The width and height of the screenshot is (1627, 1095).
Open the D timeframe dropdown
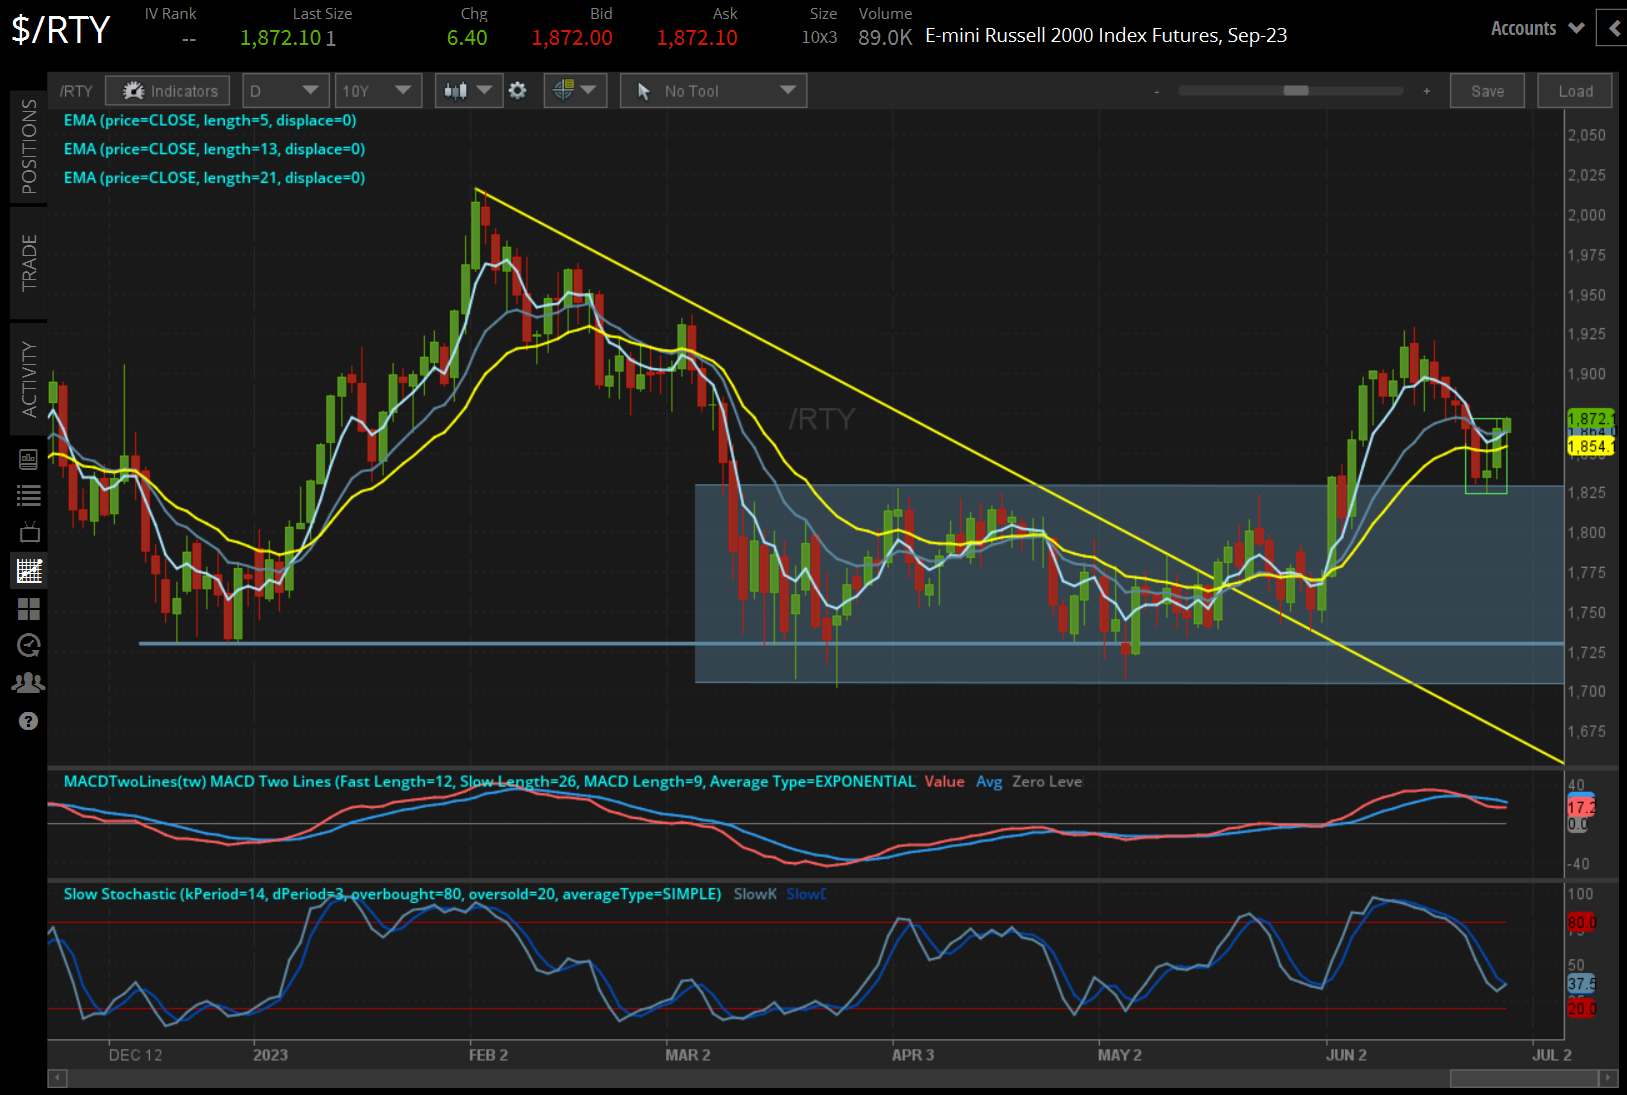coord(285,90)
